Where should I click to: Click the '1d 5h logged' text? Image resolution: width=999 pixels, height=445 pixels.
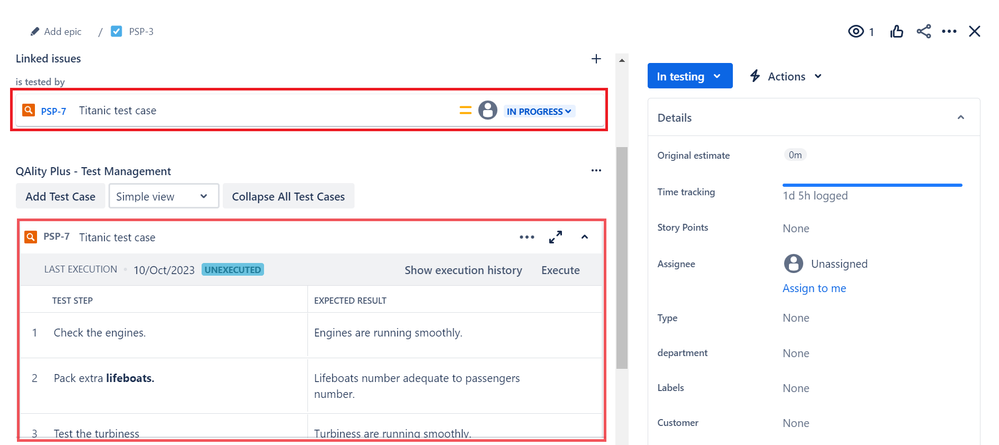[815, 196]
